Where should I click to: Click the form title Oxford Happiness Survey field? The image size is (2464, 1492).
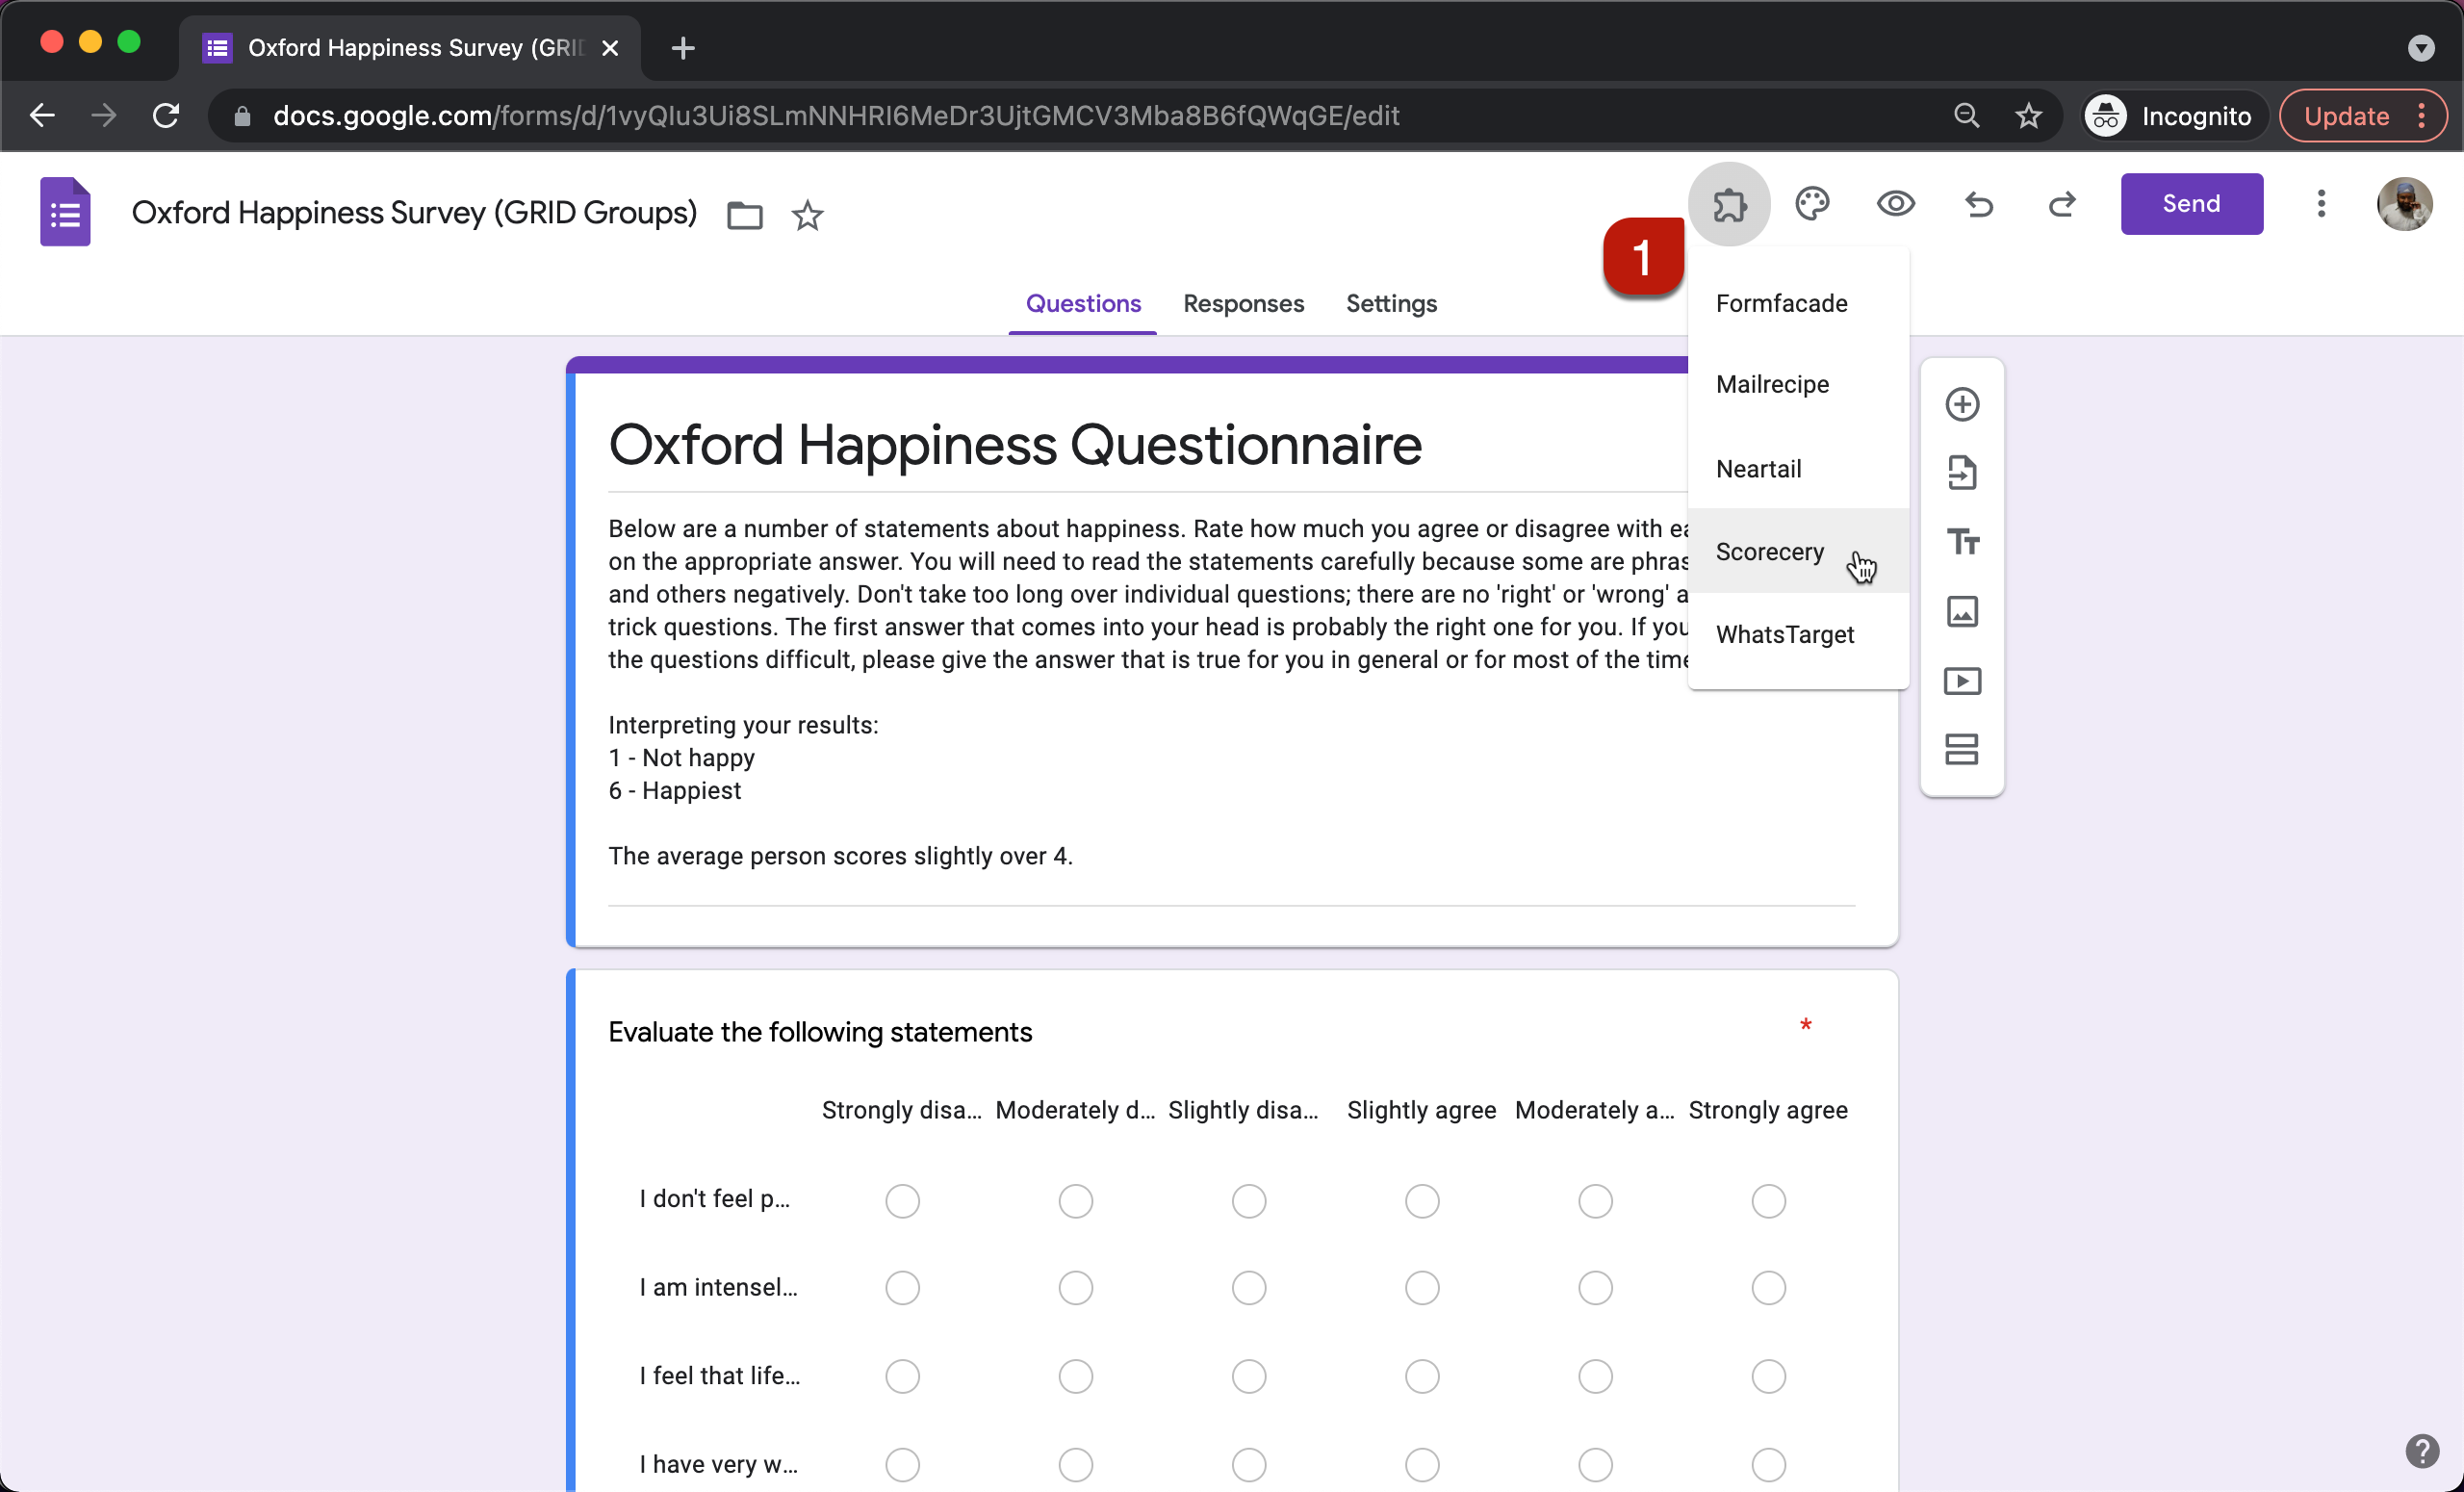pos(414,213)
